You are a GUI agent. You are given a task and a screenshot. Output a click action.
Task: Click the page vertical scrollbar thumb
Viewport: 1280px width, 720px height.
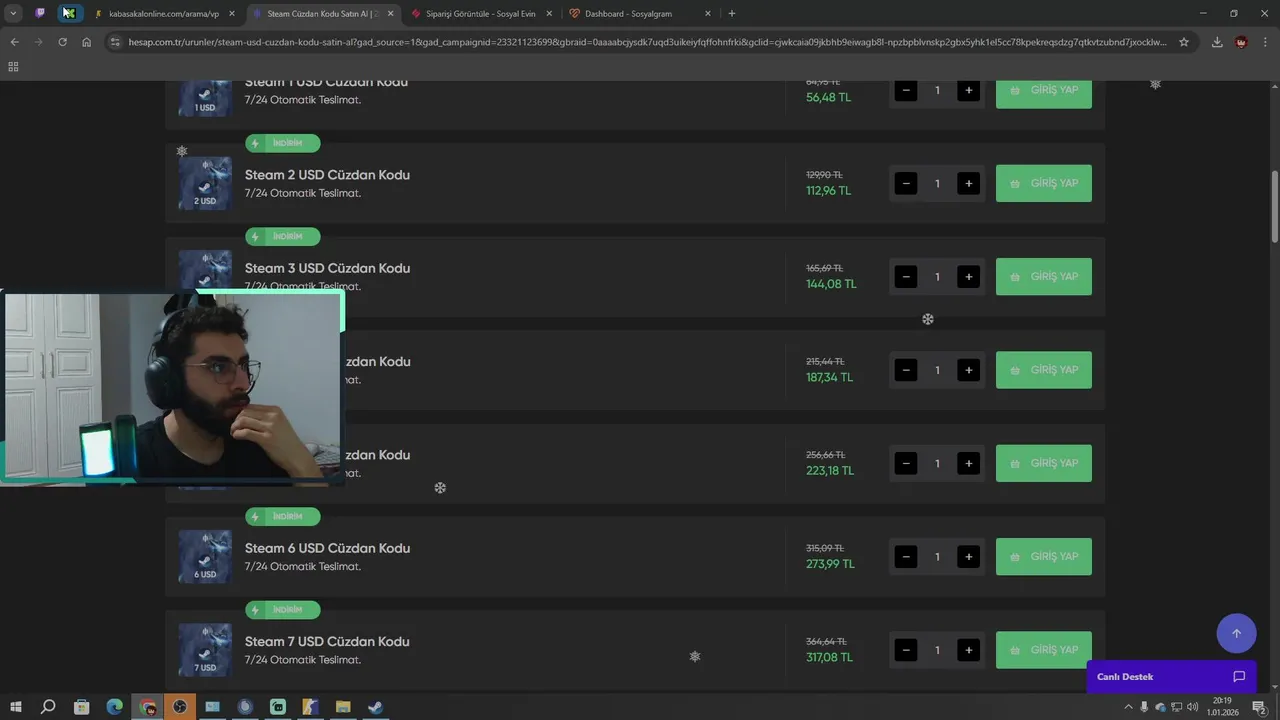coord(1274,206)
